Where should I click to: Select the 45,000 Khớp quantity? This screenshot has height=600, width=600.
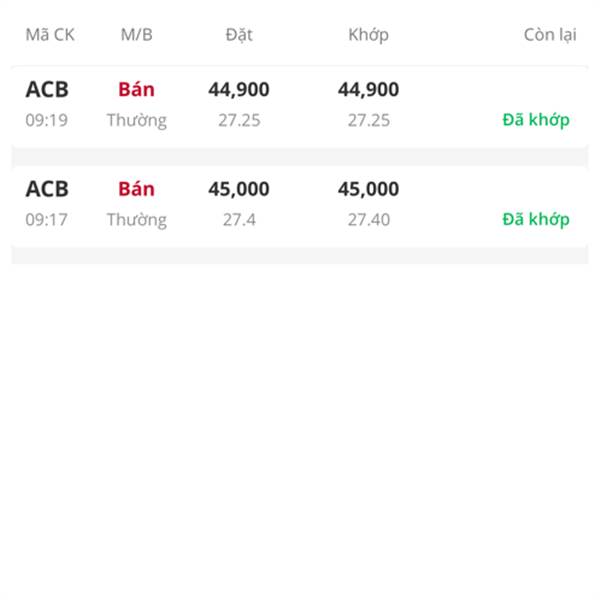pos(368,189)
